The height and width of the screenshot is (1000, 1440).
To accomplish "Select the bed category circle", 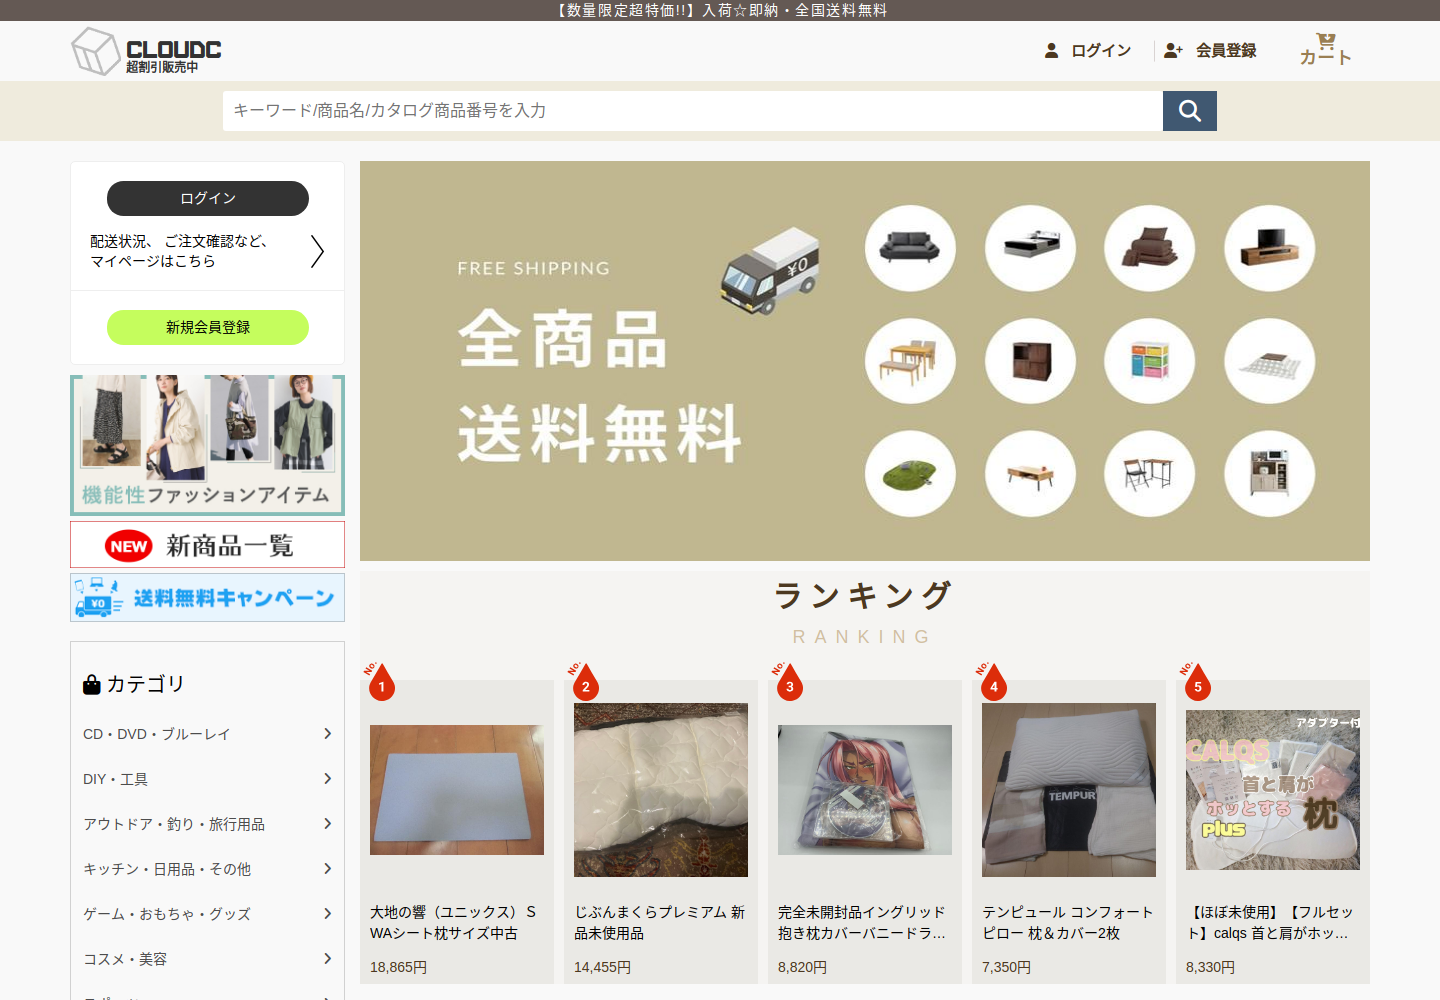I will 1030,248.
